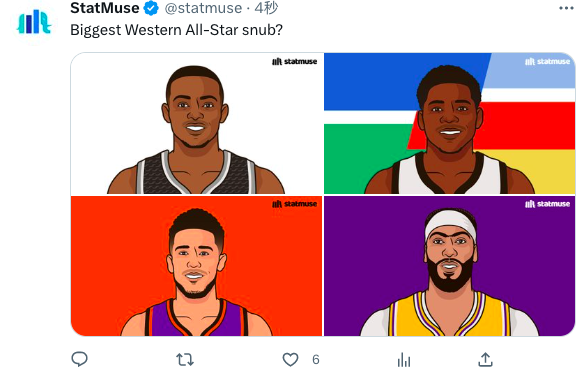588x378 pixels.
Task: Open the StatMuse profile avatar logo
Action: pos(34,22)
